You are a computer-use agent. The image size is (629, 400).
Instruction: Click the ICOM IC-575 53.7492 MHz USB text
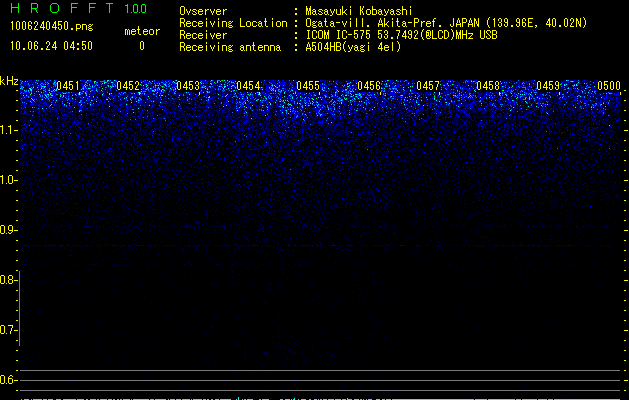tap(402, 35)
